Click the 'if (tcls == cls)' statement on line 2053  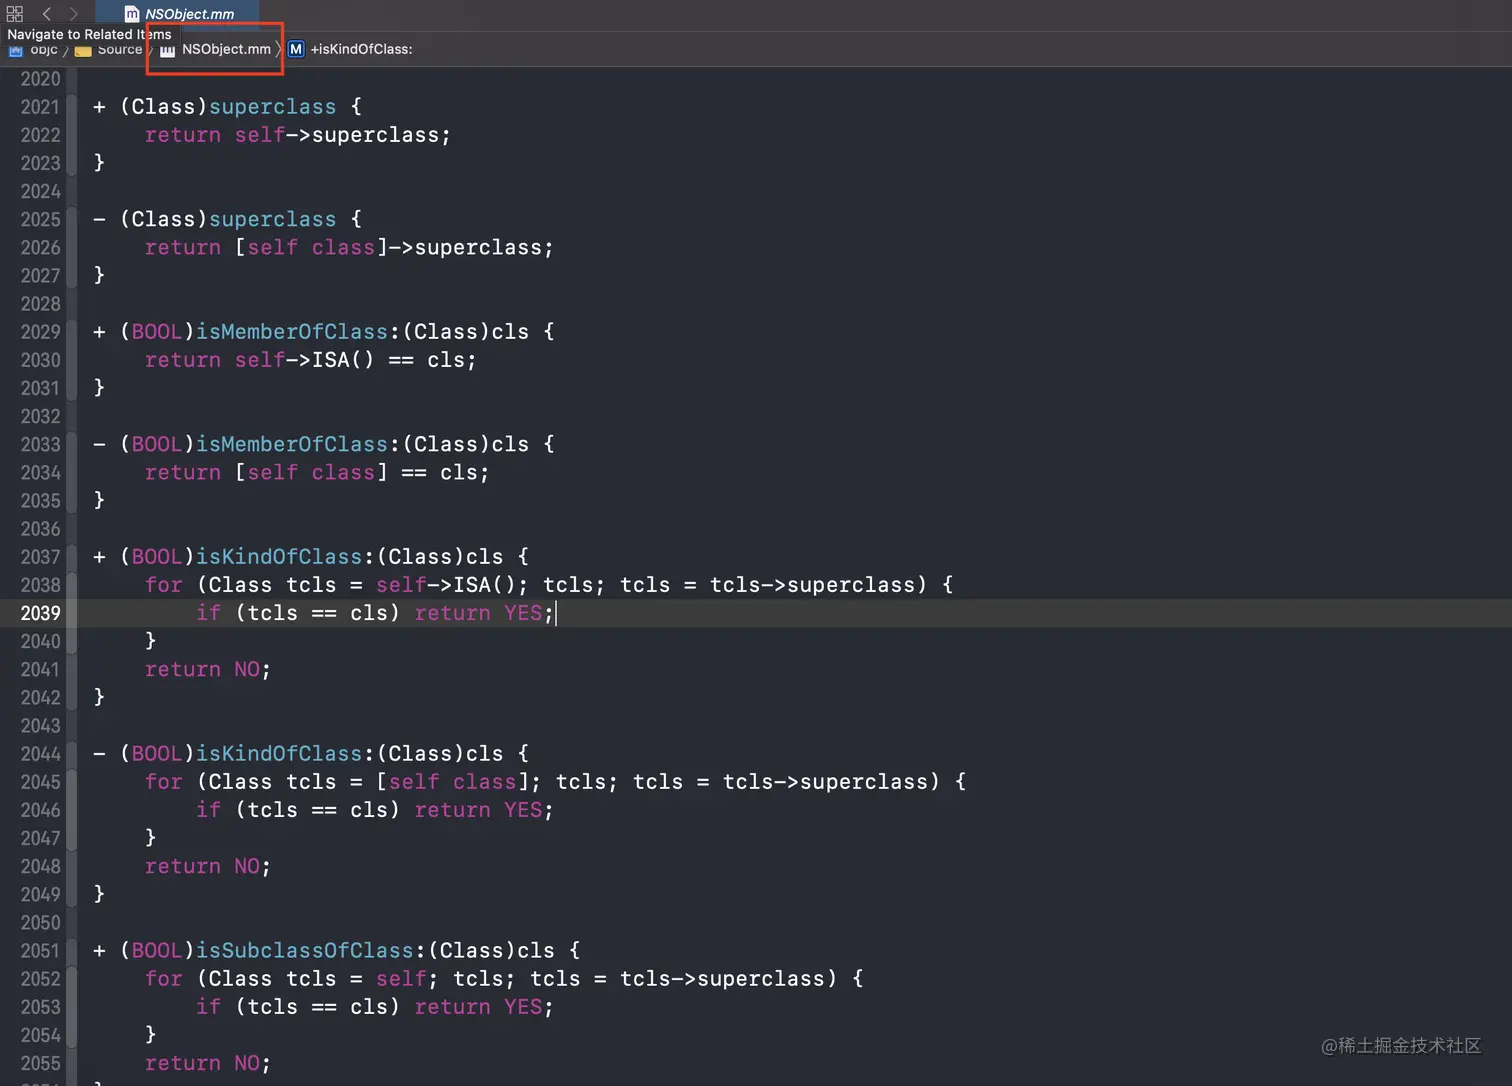click(x=375, y=1007)
